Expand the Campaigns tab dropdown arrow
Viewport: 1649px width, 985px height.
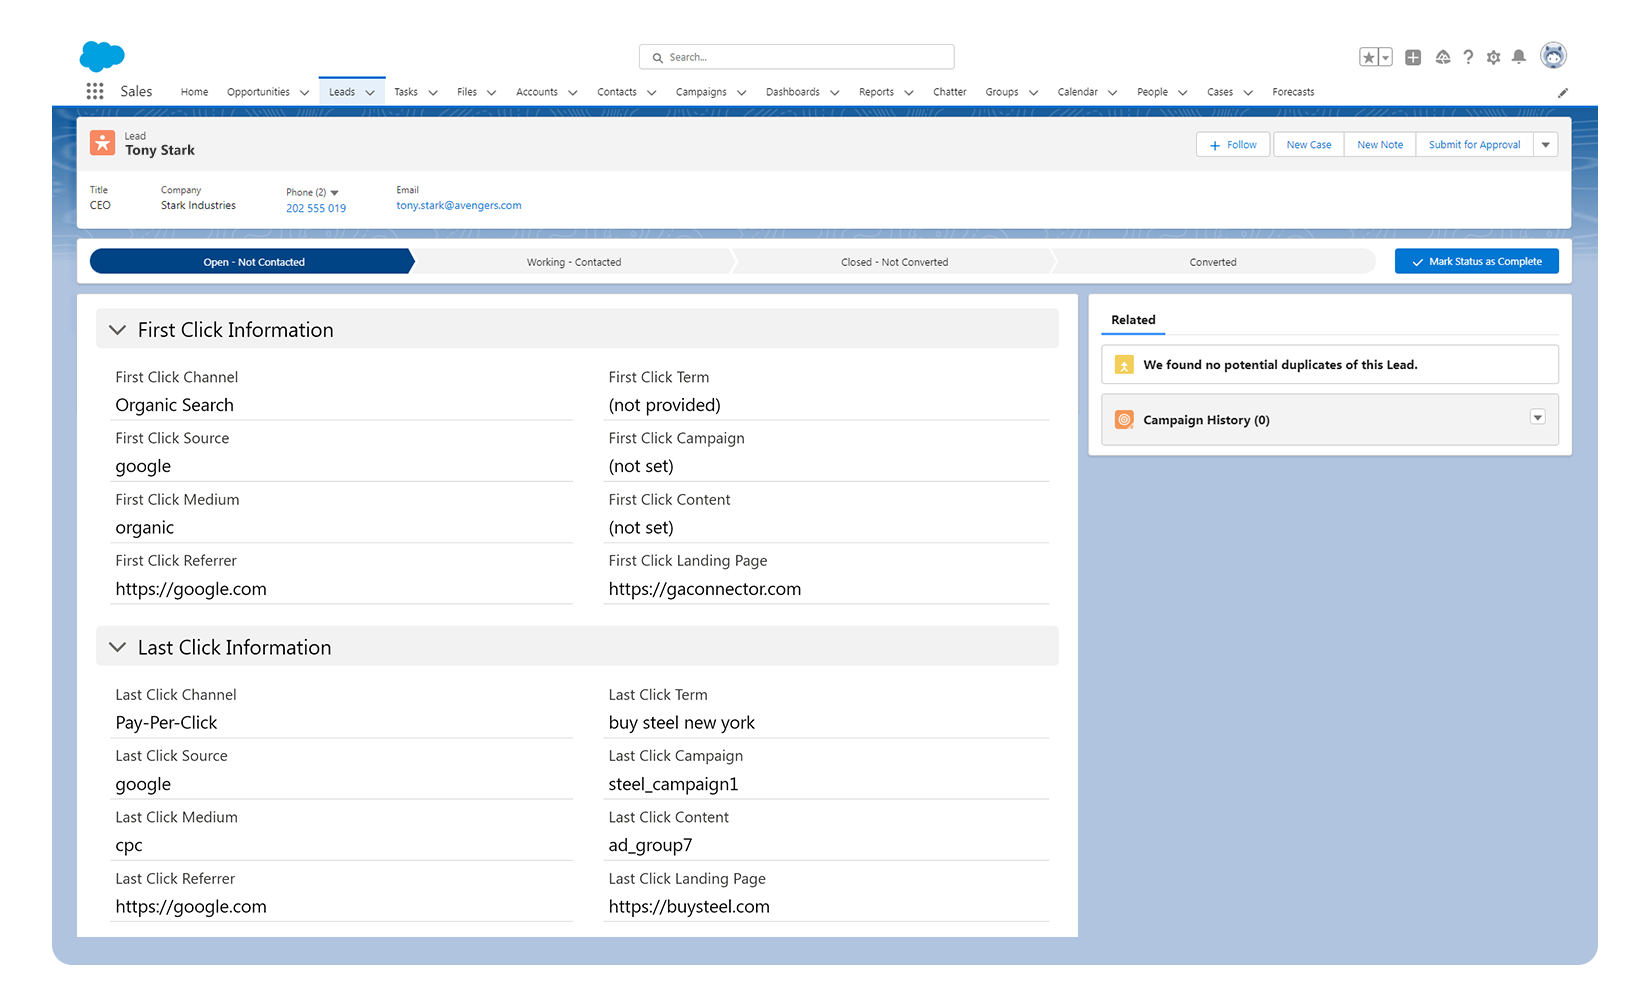(x=742, y=93)
